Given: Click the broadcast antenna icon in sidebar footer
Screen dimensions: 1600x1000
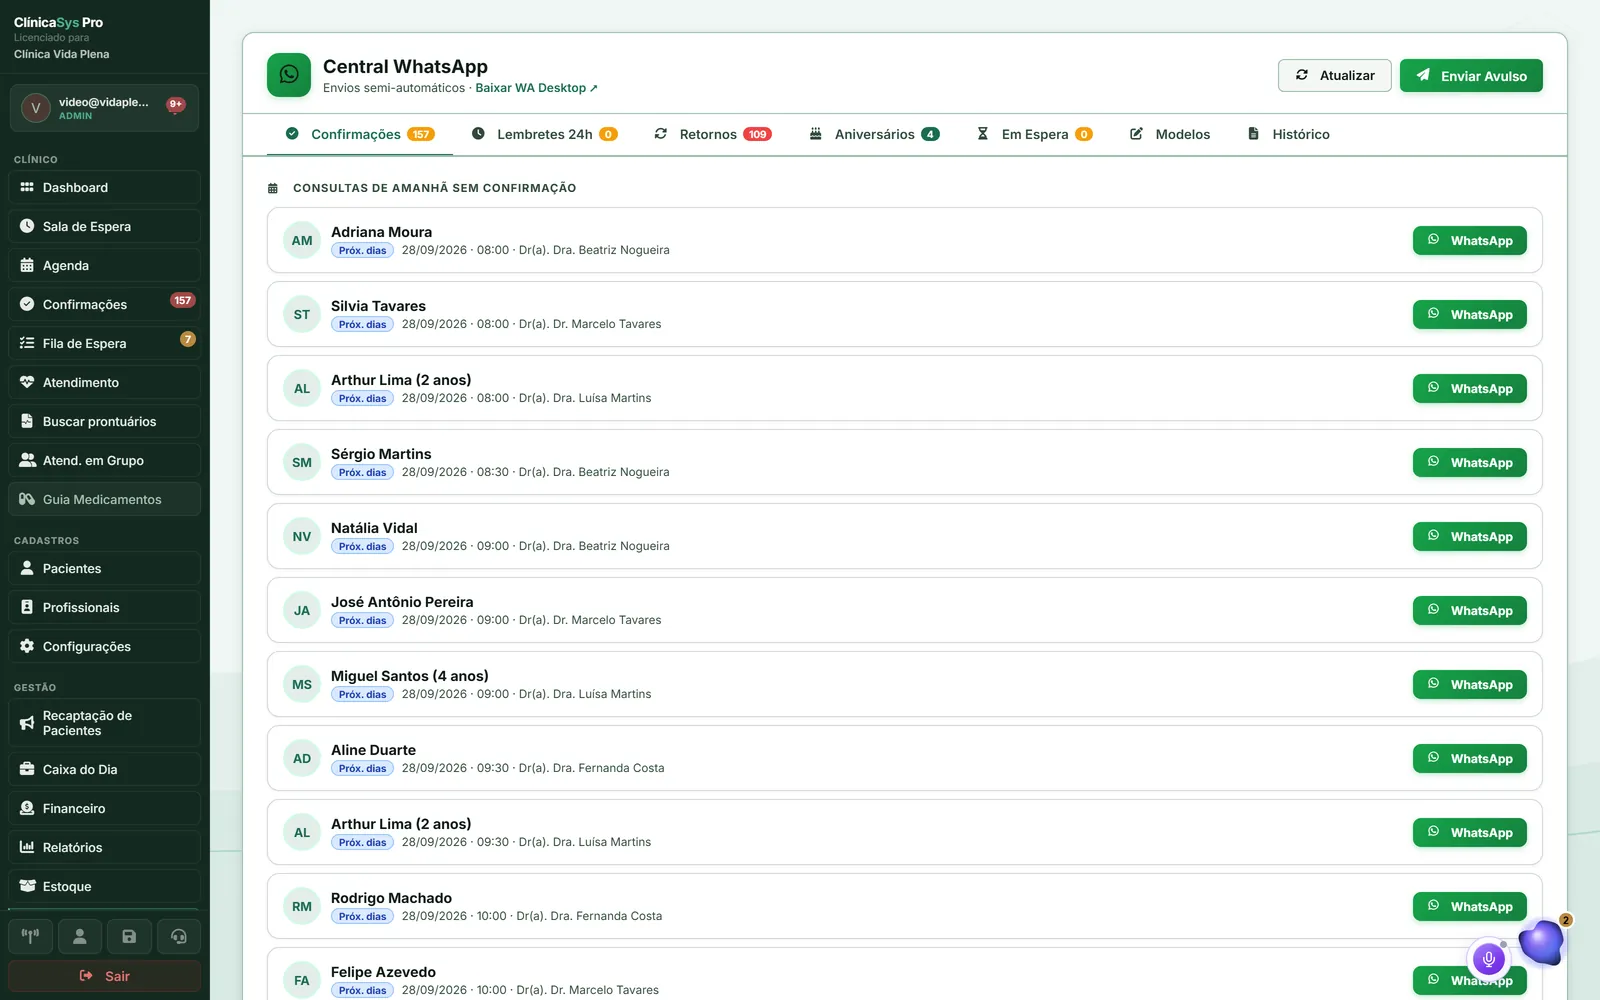Looking at the screenshot, I should (x=30, y=937).
